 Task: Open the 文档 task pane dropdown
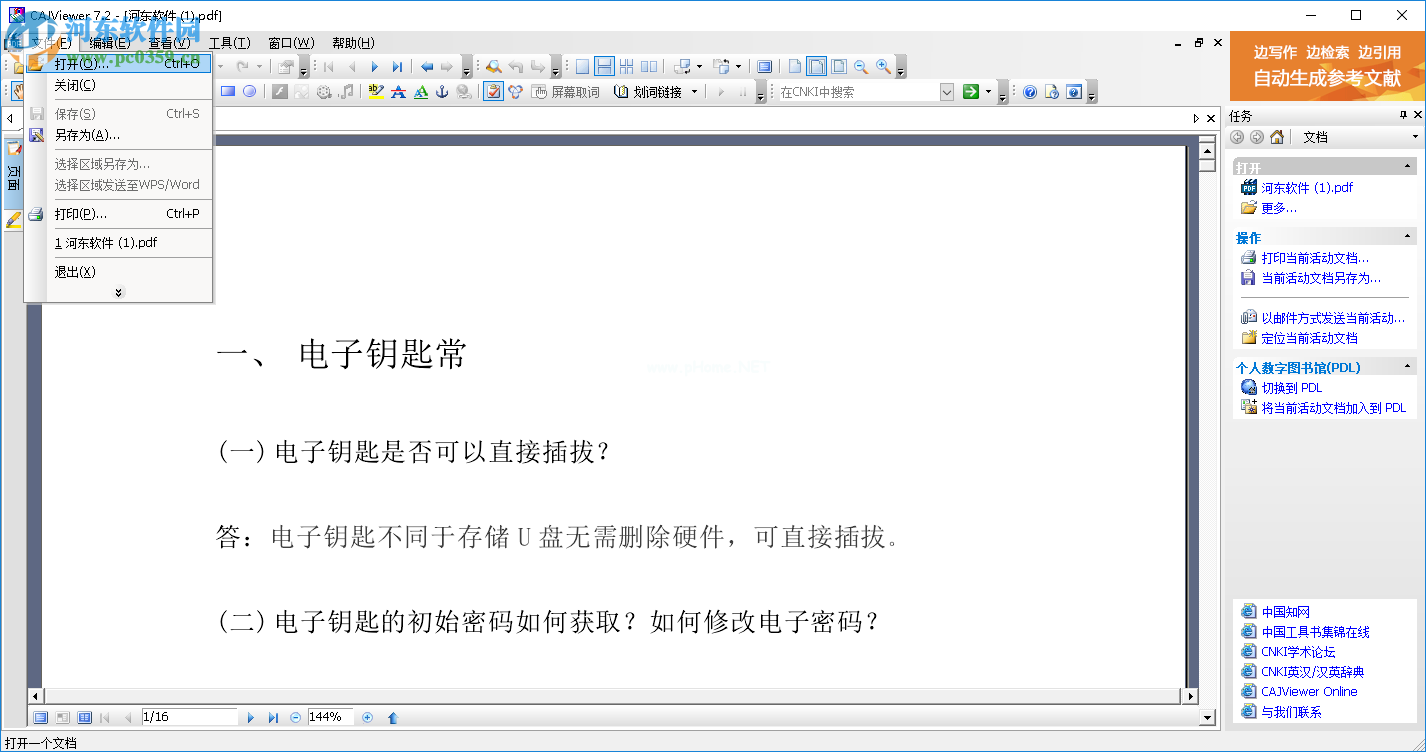click(x=1415, y=137)
